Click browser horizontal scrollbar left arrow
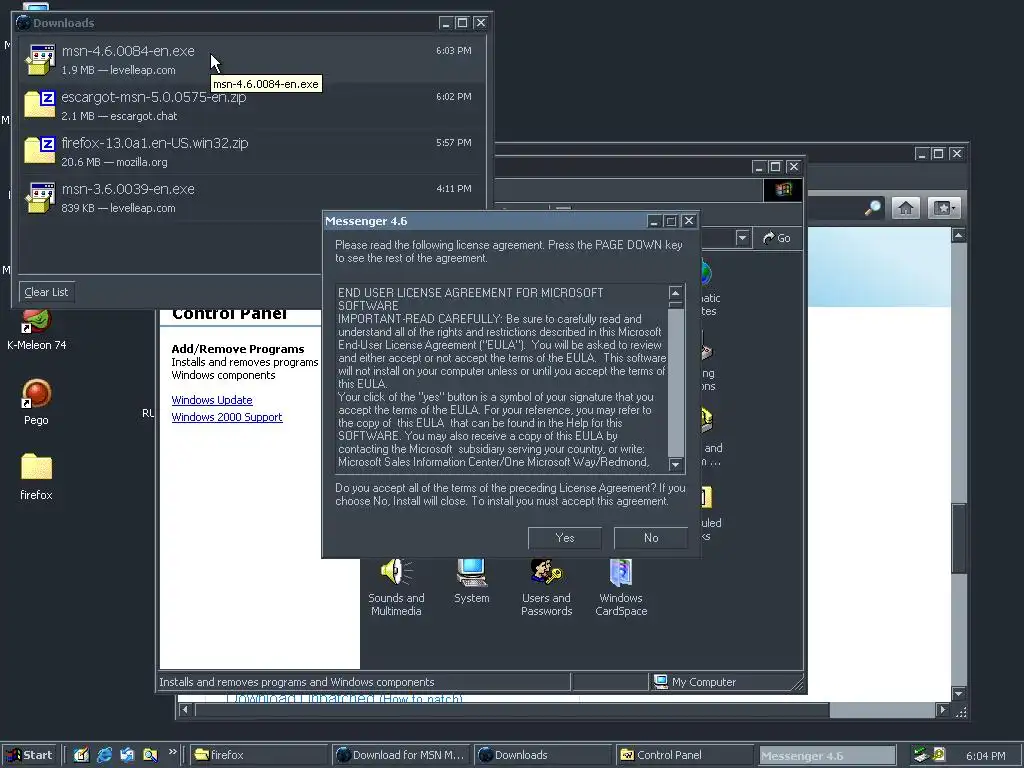This screenshot has width=1024, height=768. [x=185, y=709]
